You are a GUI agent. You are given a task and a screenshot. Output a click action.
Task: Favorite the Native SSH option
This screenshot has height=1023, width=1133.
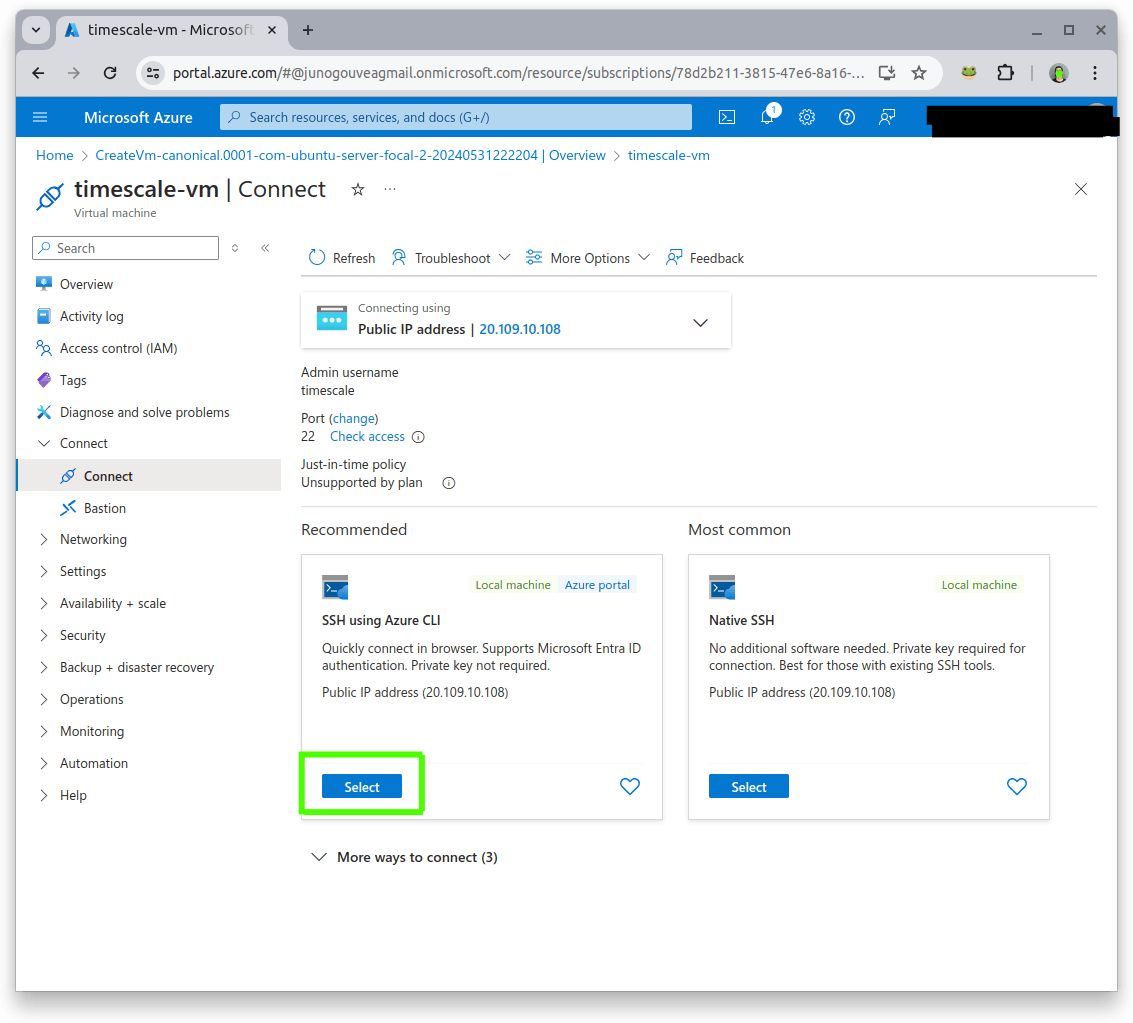click(1016, 786)
